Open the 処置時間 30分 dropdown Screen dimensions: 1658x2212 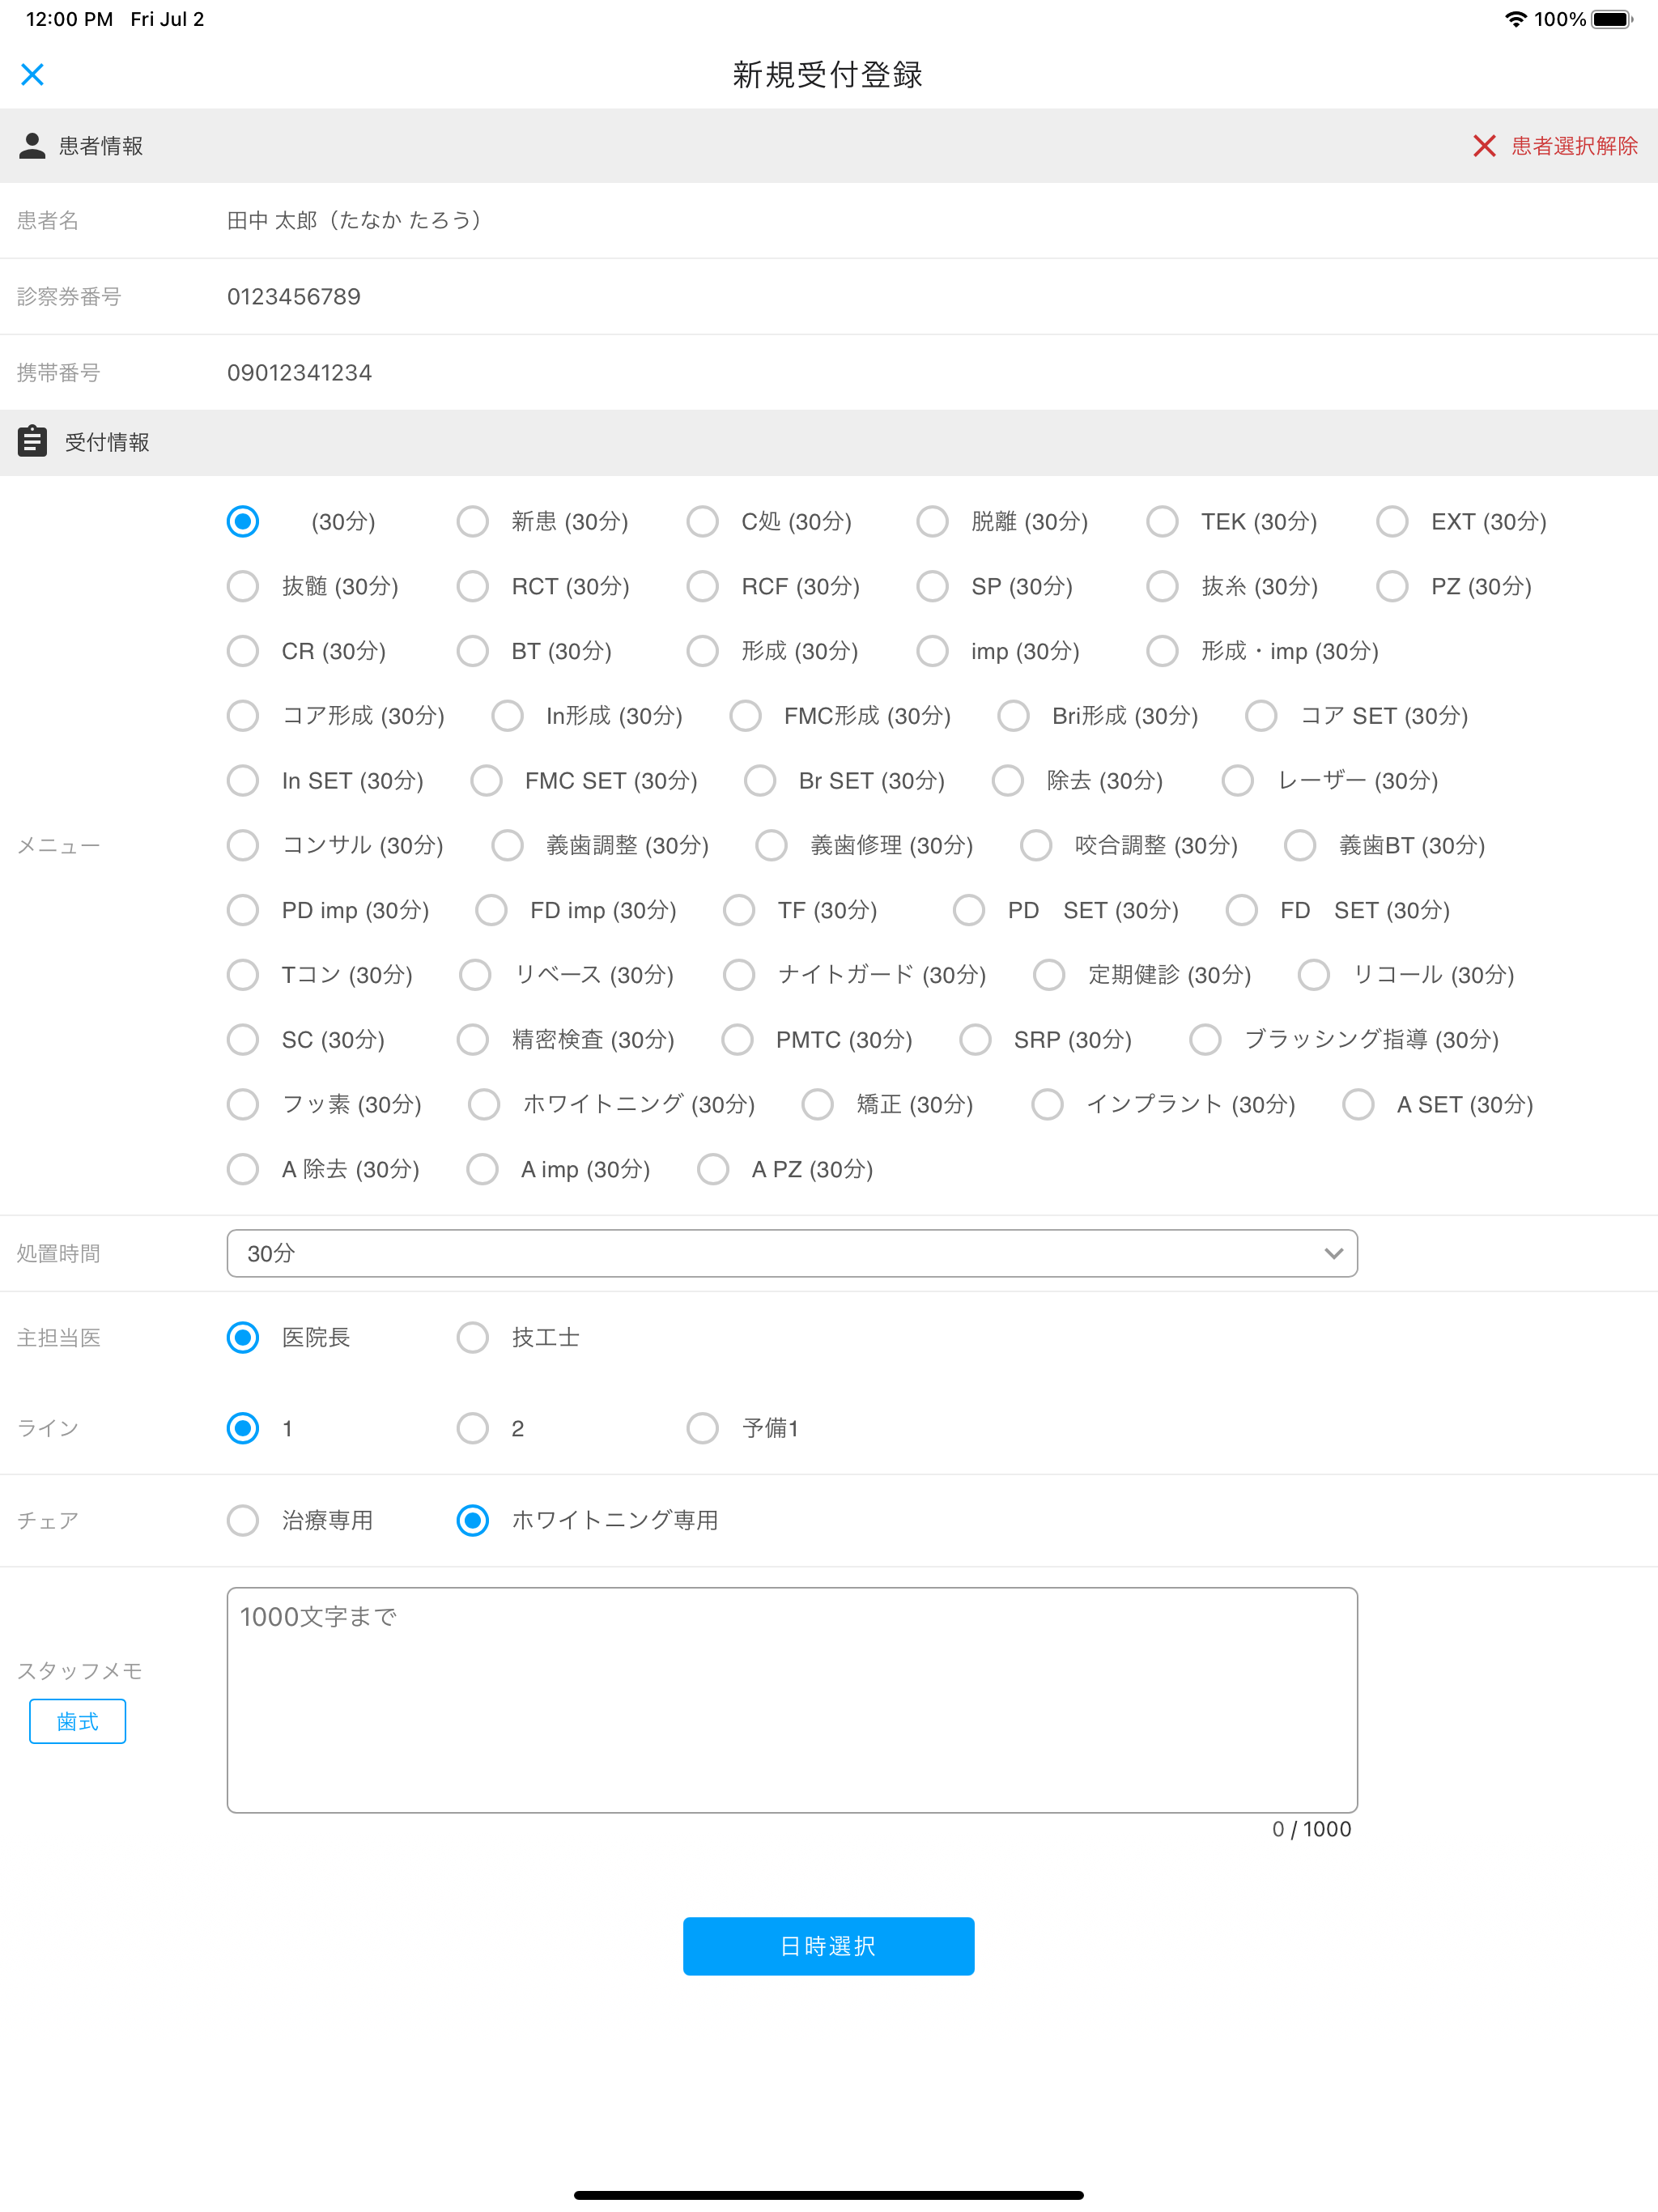point(792,1253)
